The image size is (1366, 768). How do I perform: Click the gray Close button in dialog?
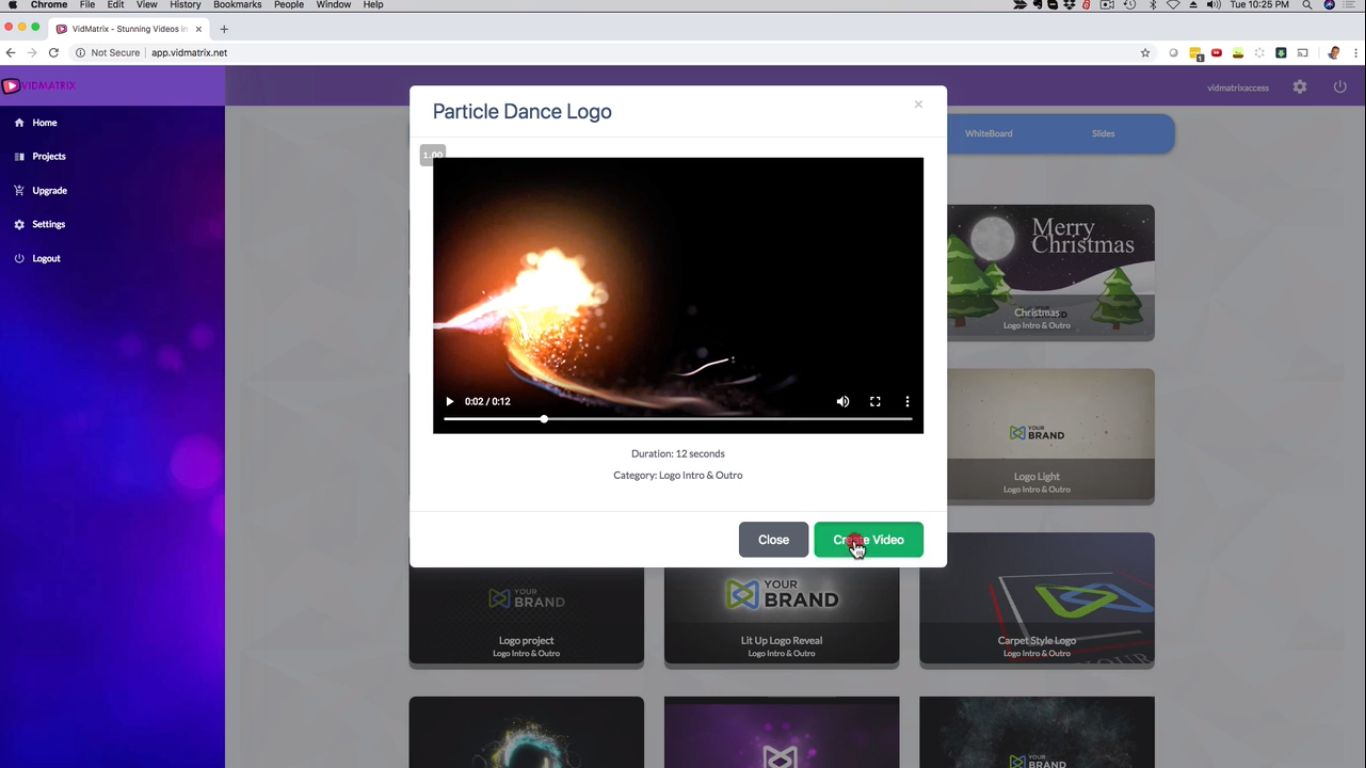pyautogui.click(x=773, y=540)
